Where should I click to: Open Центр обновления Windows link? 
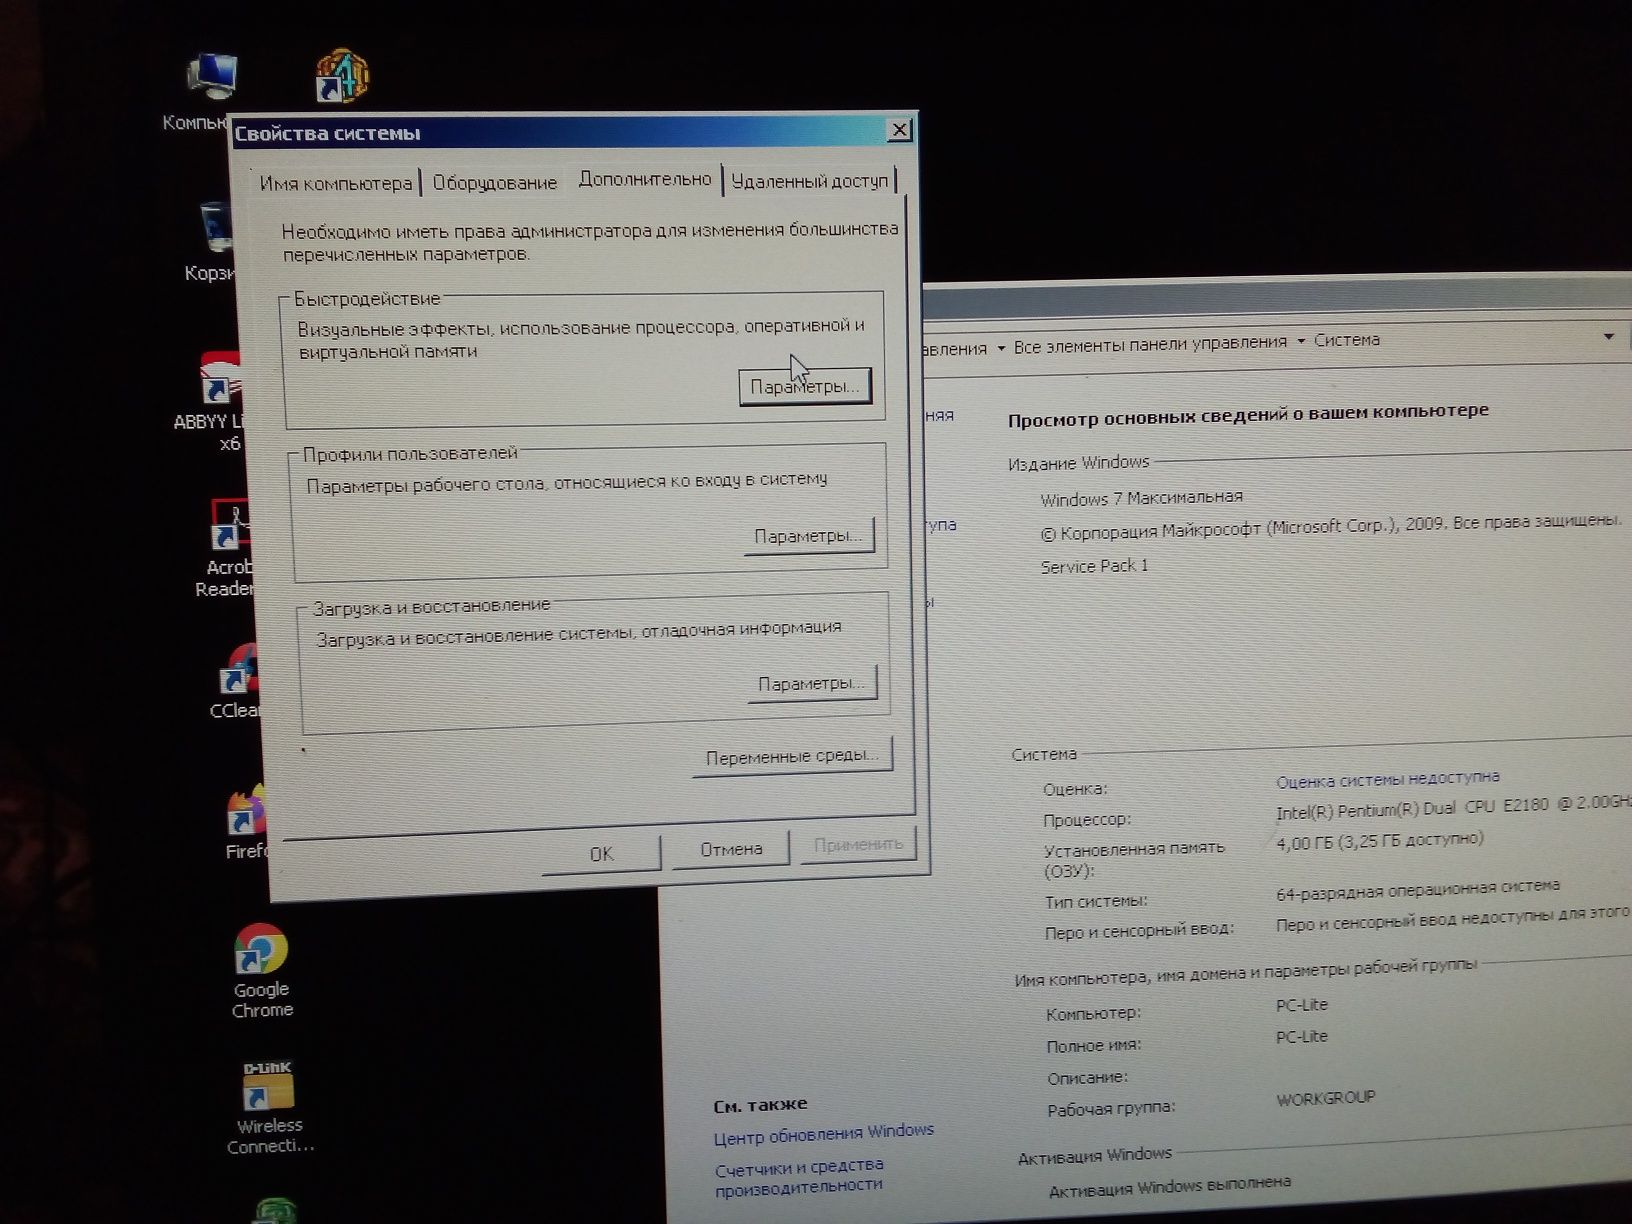coord(824,1134)
